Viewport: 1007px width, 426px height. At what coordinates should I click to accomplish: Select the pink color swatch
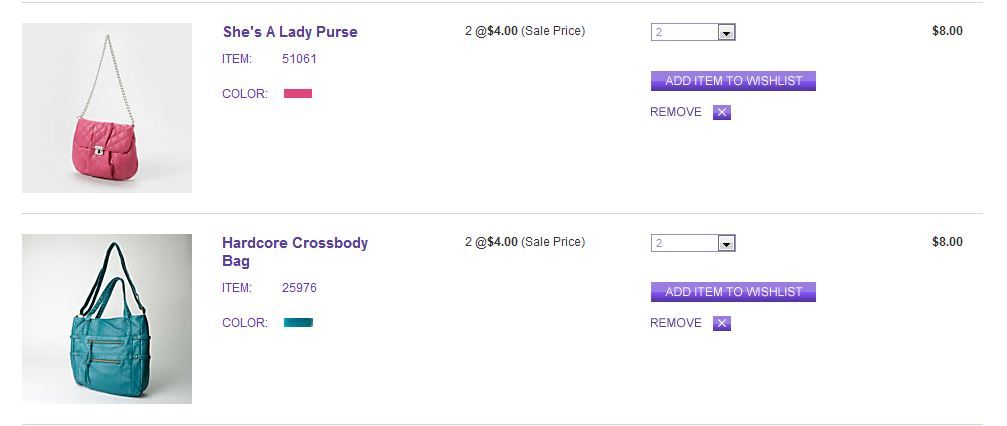(298, 94)
